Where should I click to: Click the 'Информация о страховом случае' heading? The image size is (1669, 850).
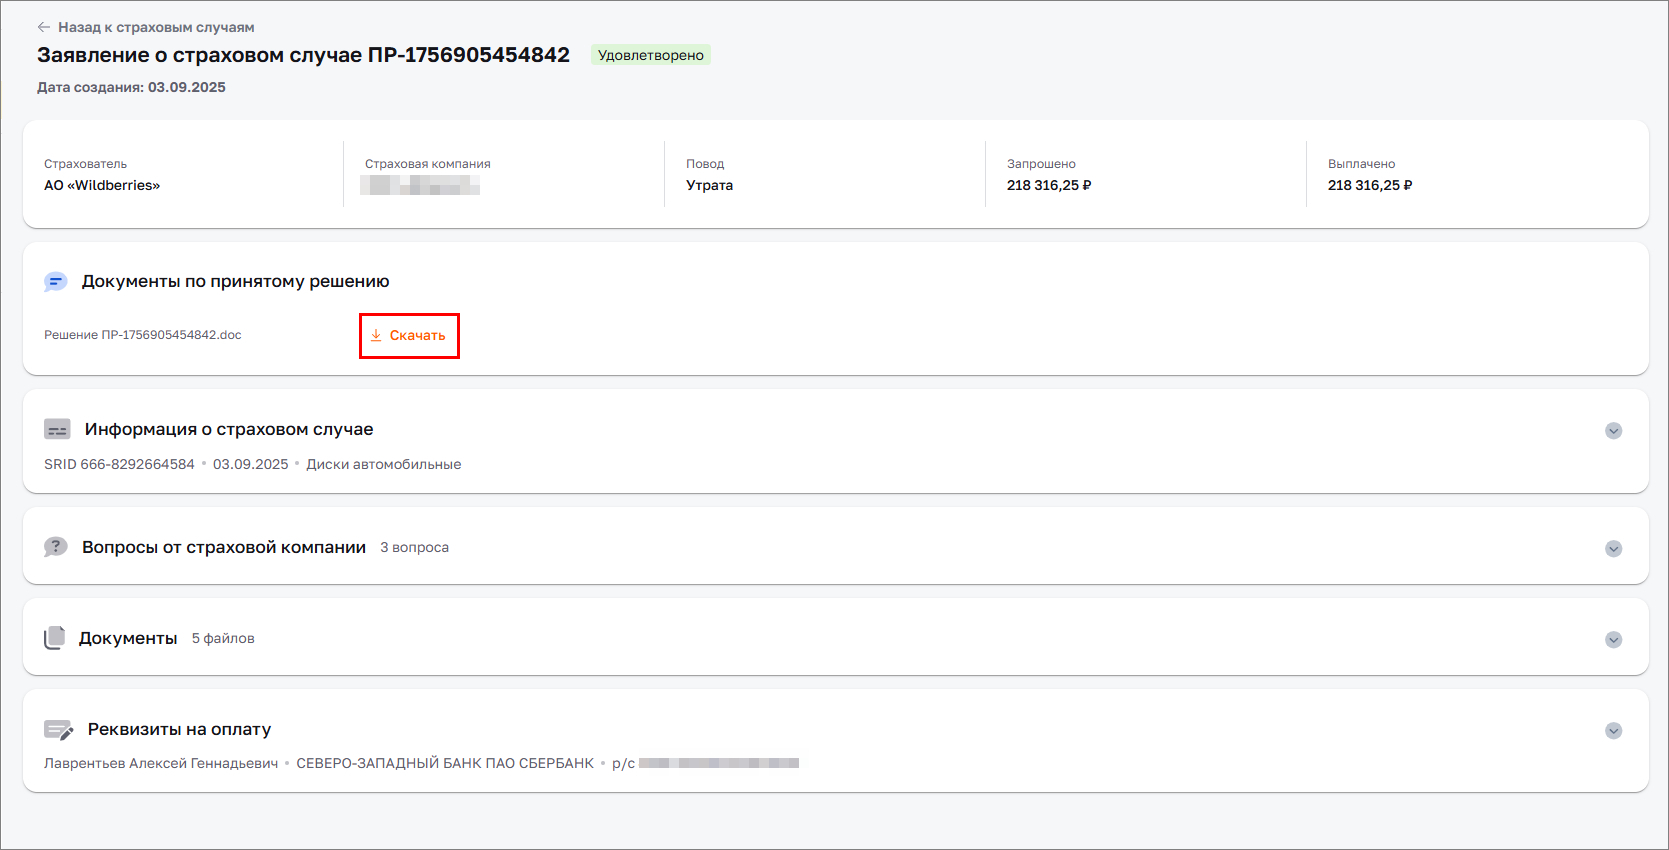coord(229,429)
